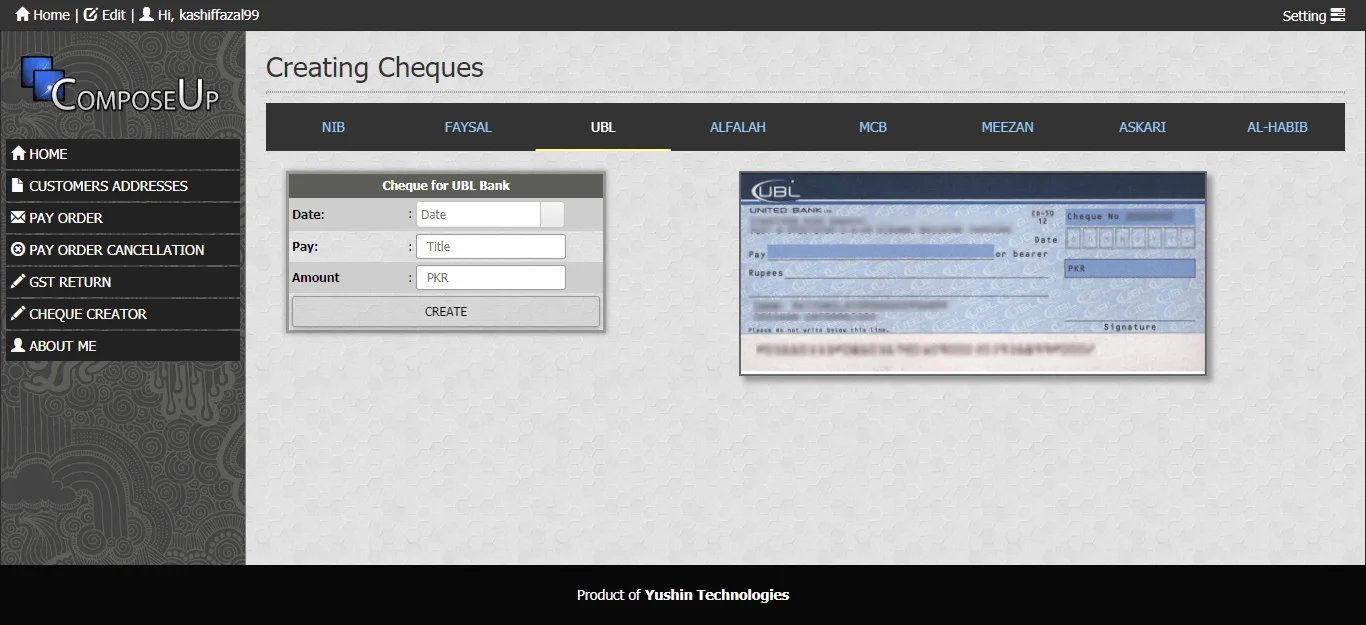The width and height of the screenshot is (1366, 625).
Task: Click the Edit pencil icon in top bar
Action: (x=91, y=15)
